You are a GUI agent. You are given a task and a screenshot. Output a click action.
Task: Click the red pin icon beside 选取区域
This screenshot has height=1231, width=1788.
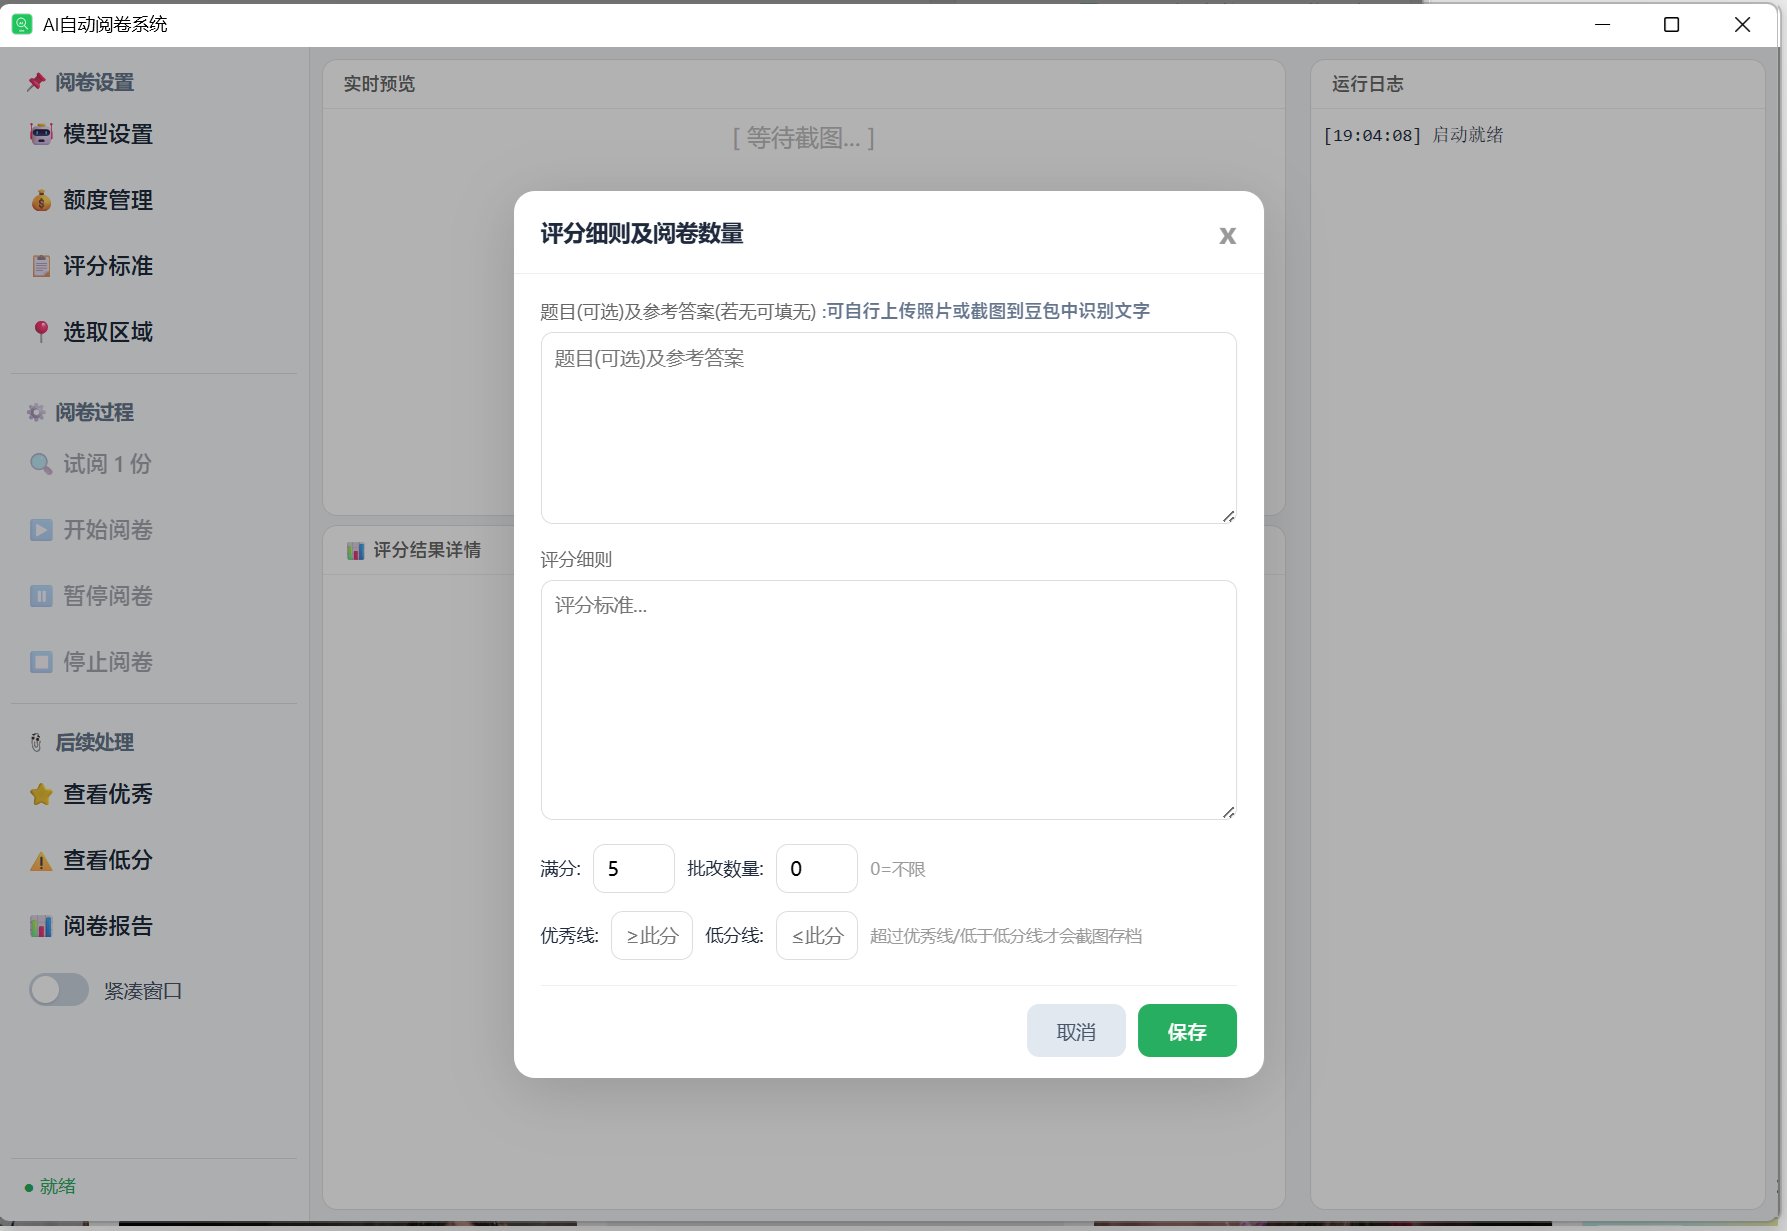click(x=41, y=332)
